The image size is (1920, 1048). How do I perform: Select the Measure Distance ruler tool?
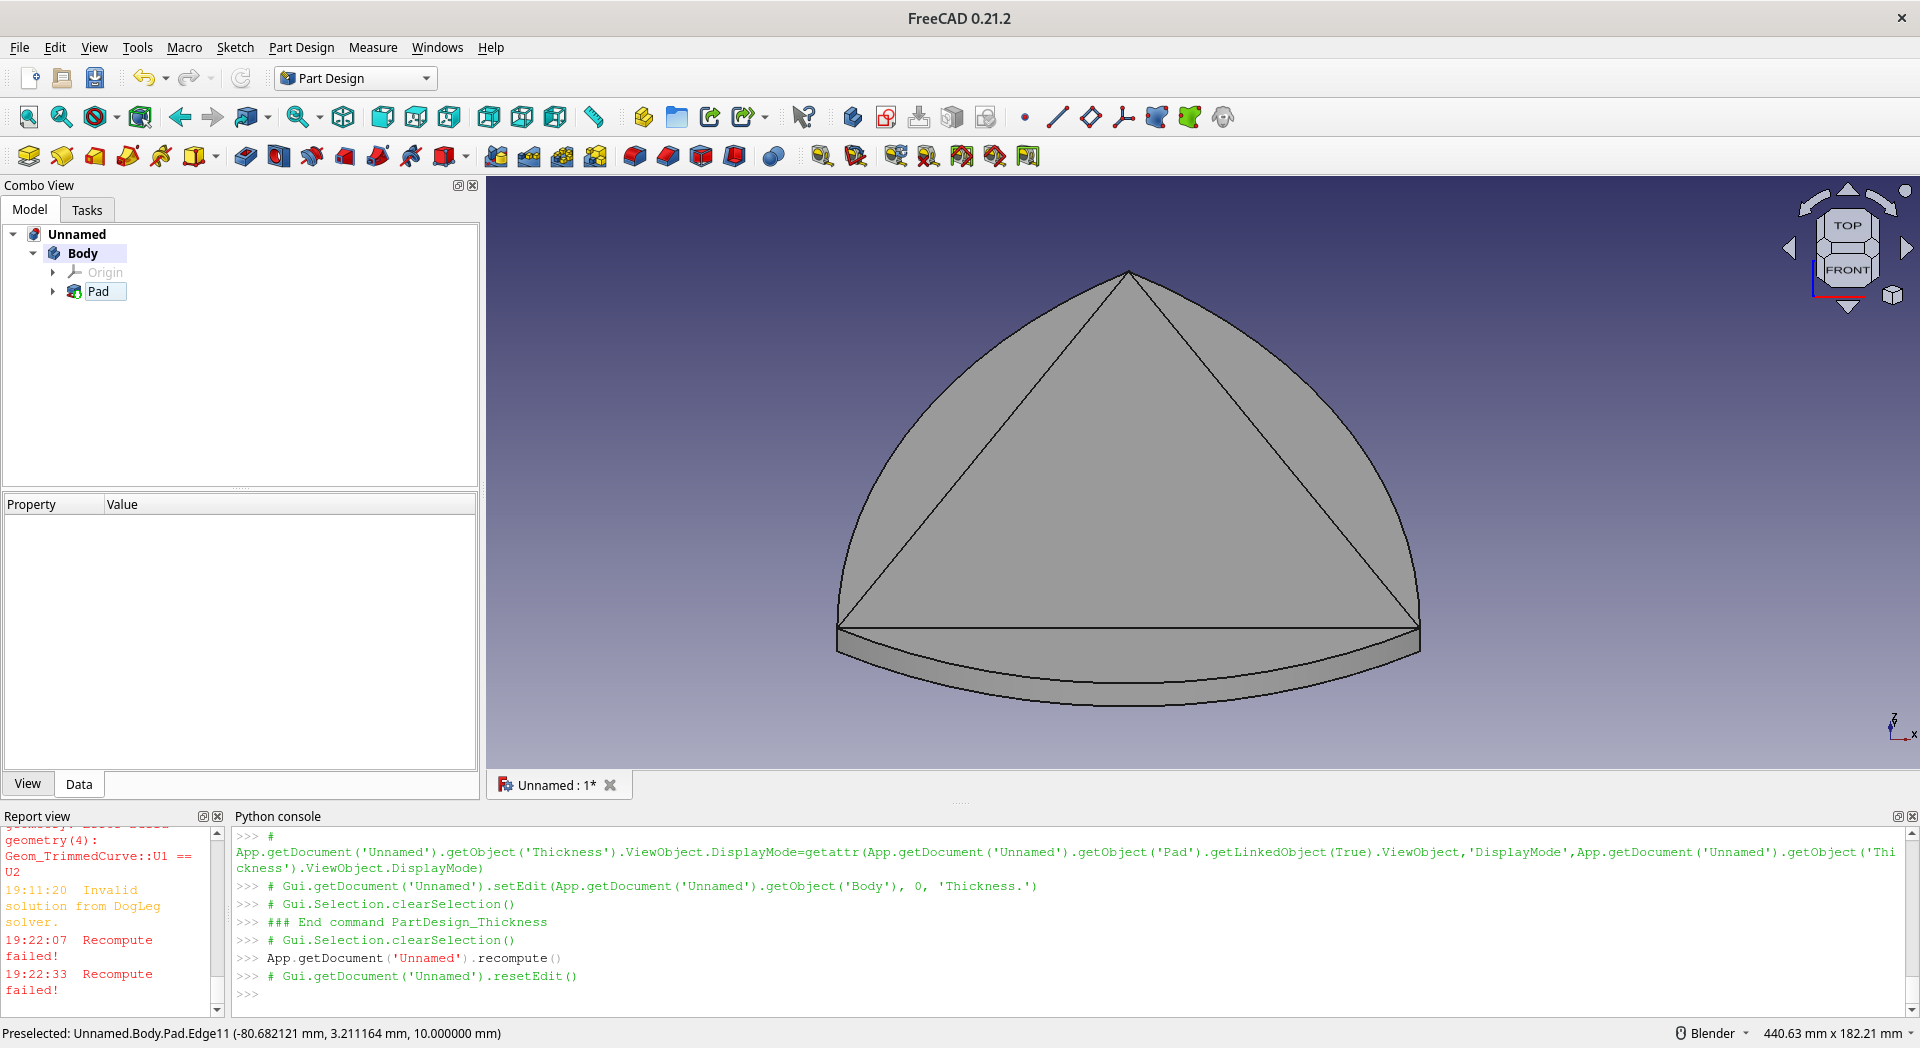pos(594,117)
